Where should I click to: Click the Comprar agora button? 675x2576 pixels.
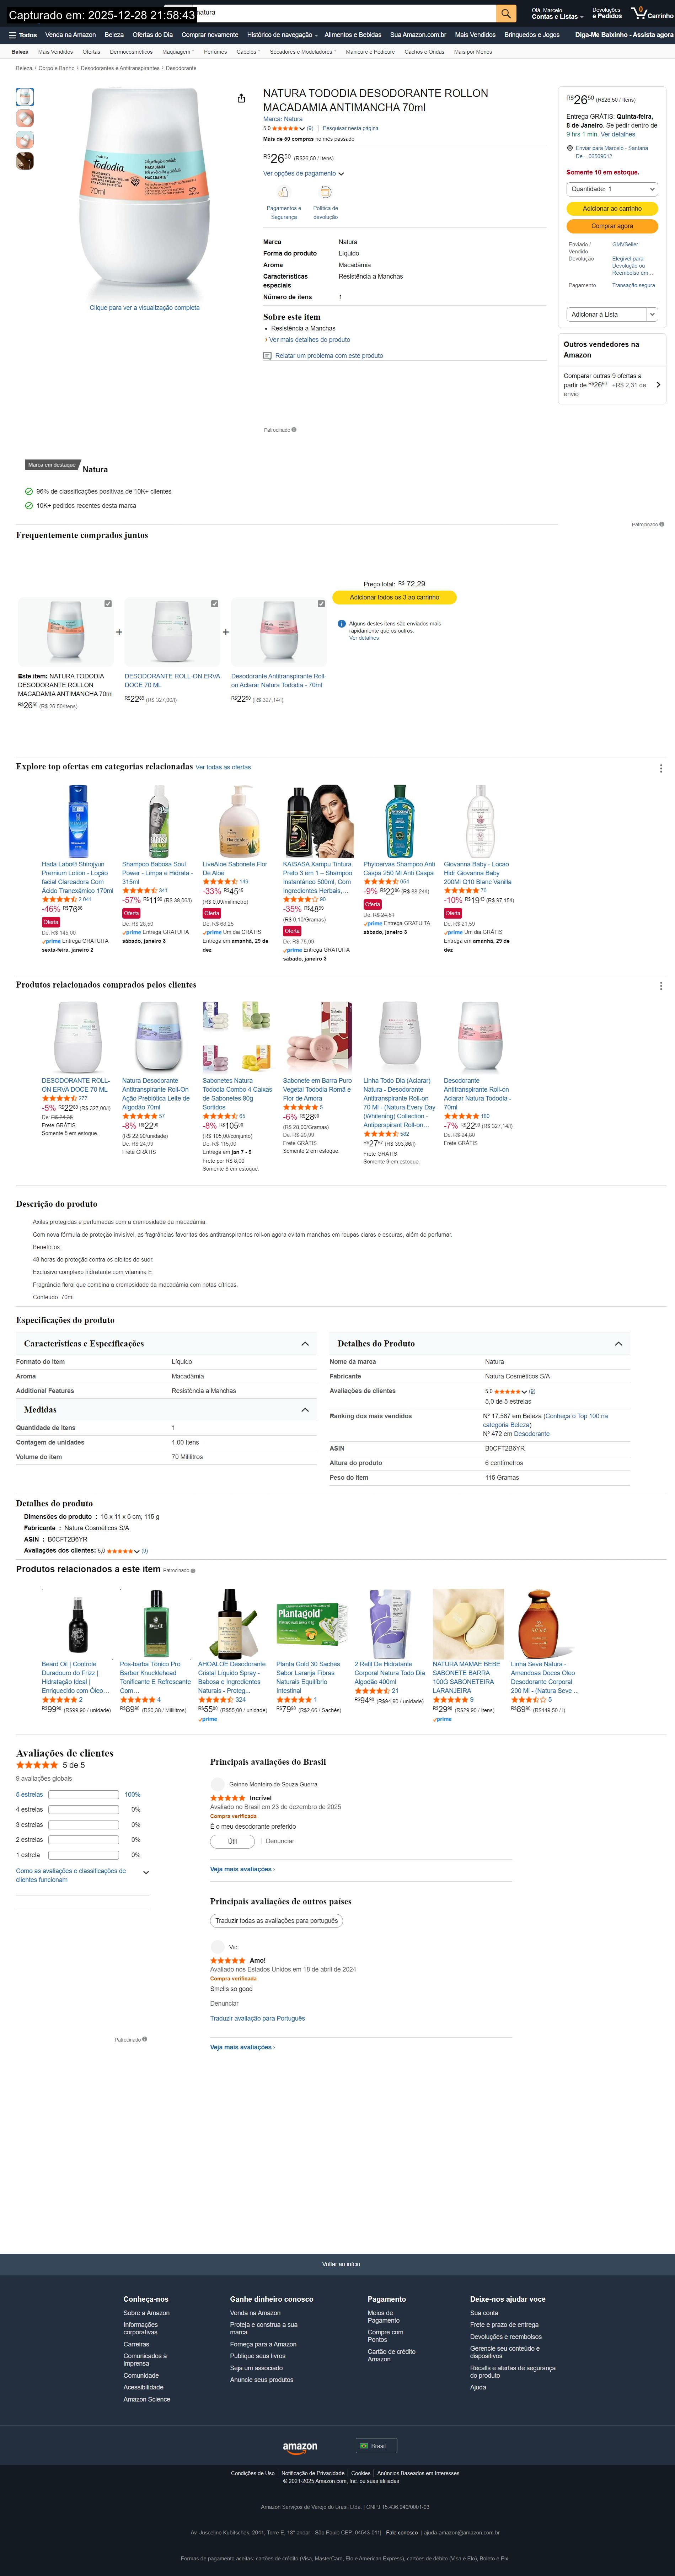612,226
